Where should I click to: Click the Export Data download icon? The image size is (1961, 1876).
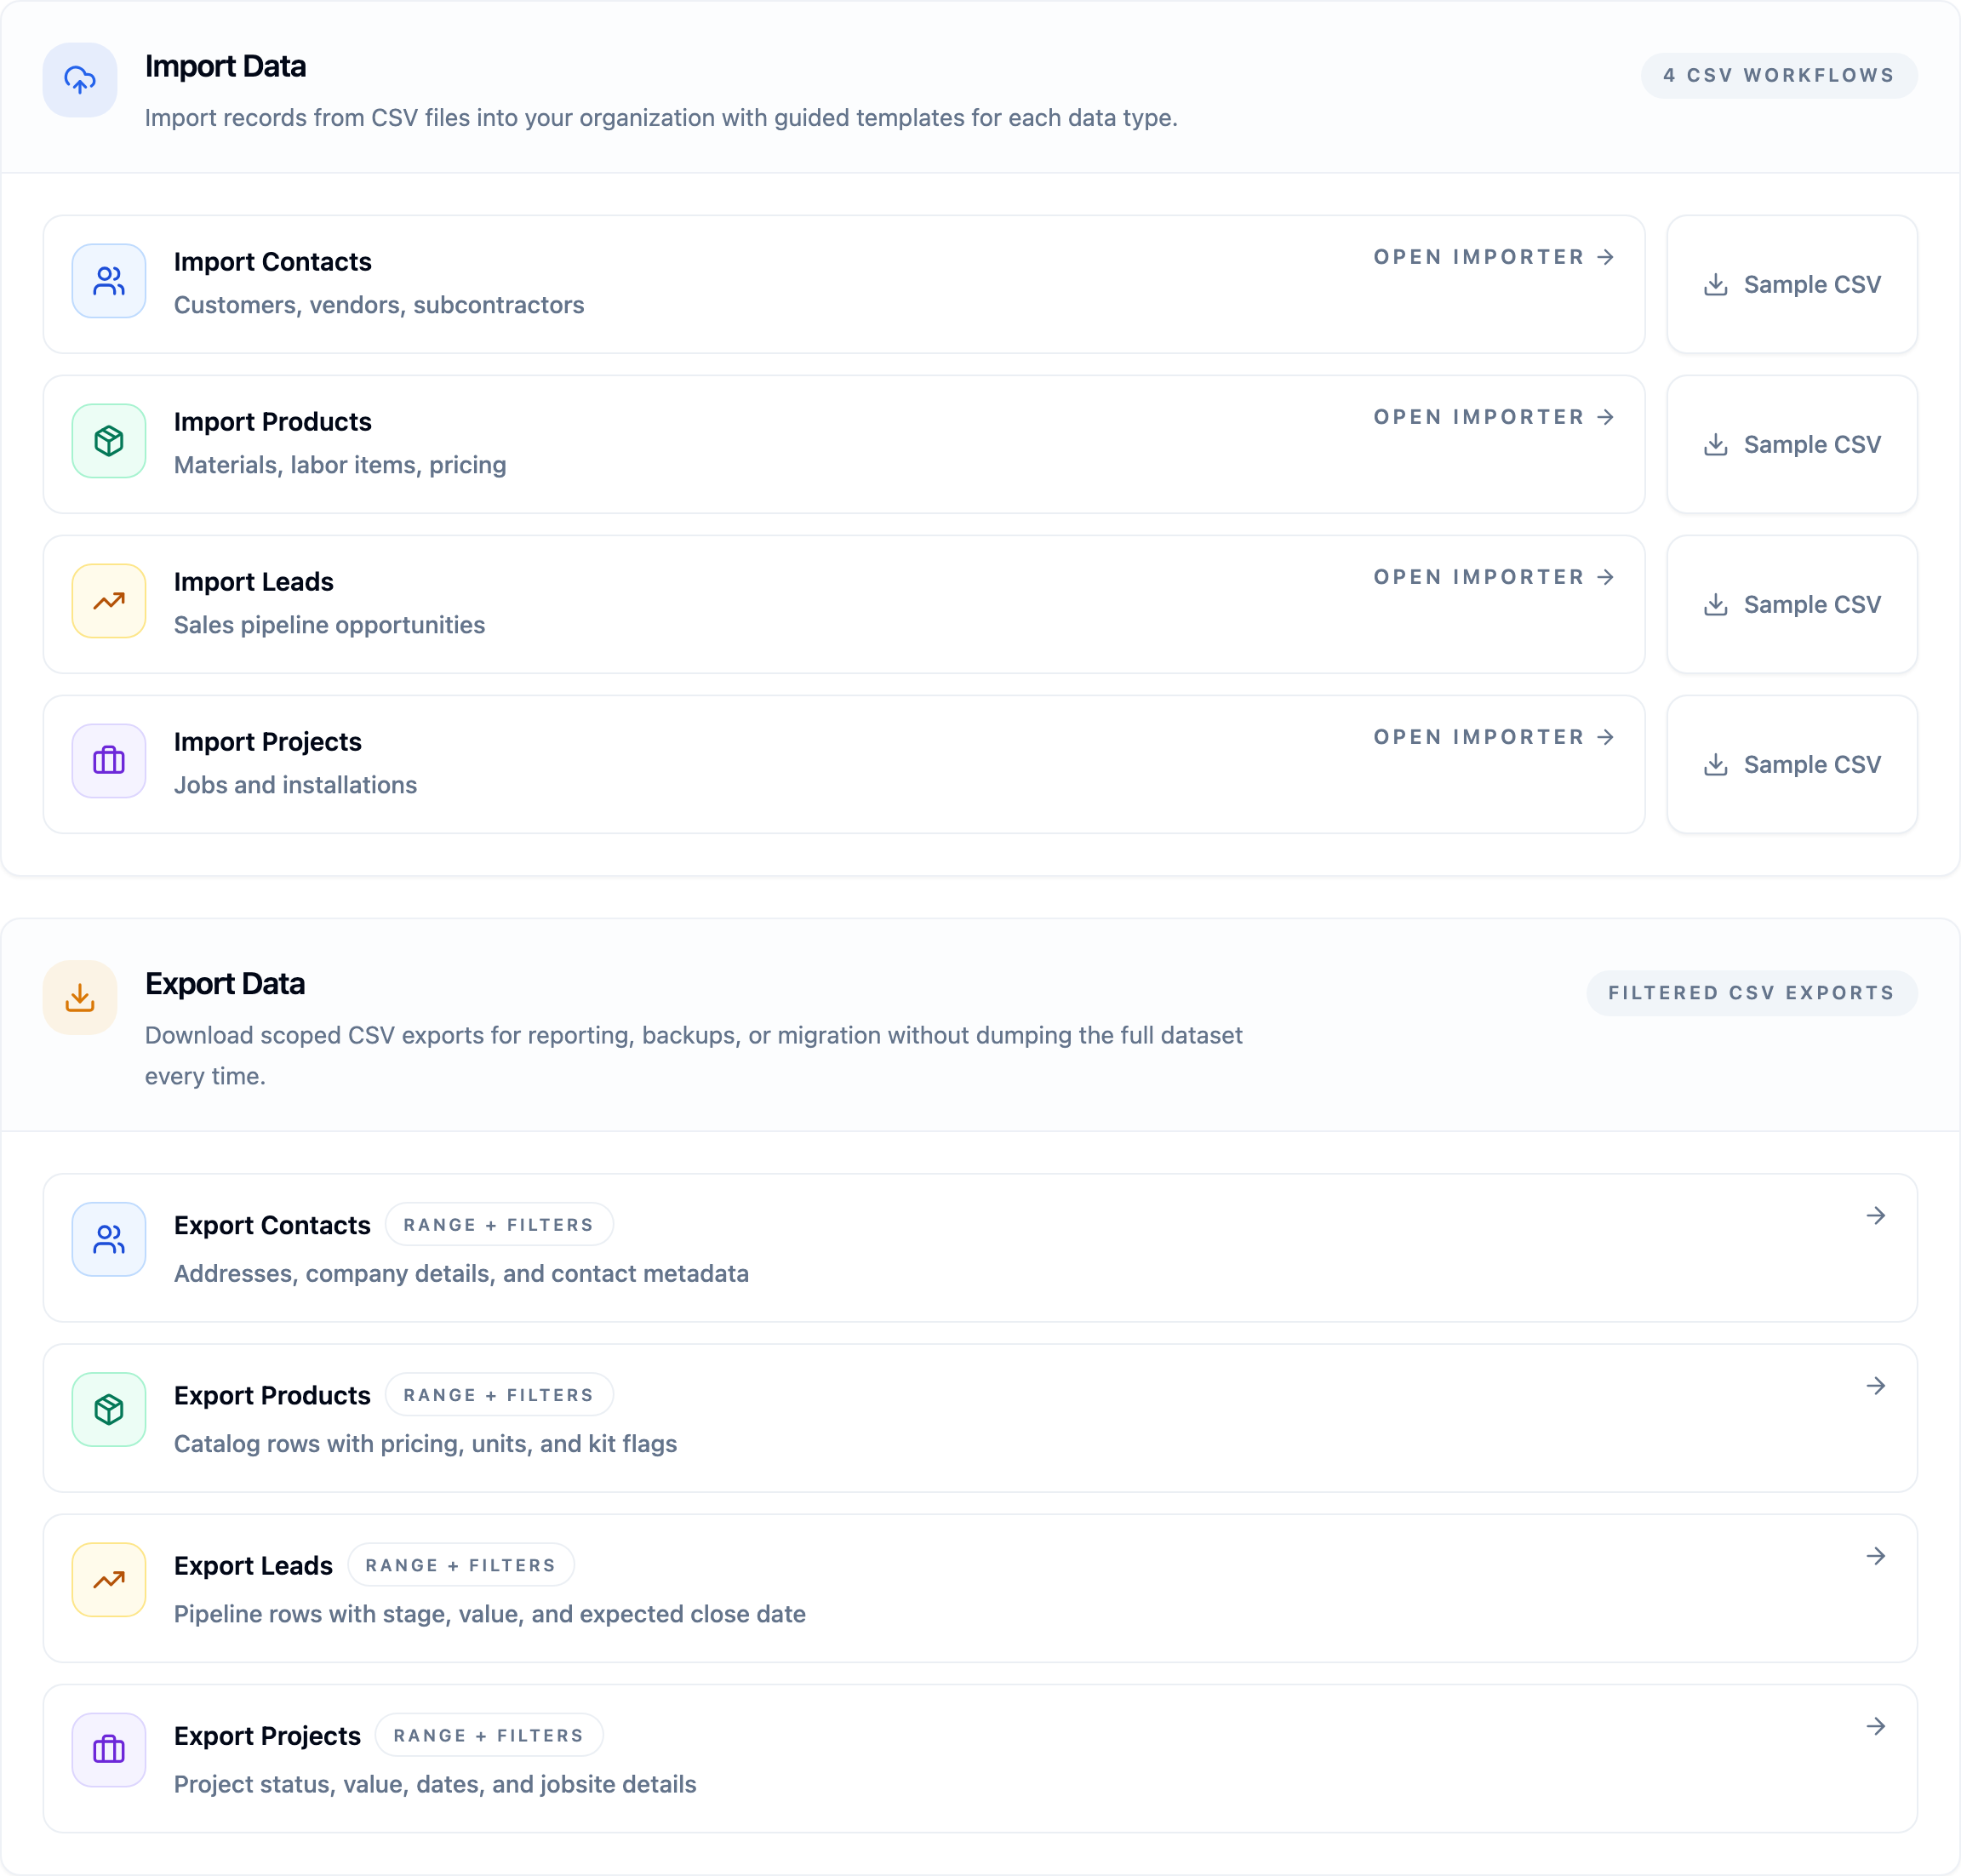tap(80, 997)
